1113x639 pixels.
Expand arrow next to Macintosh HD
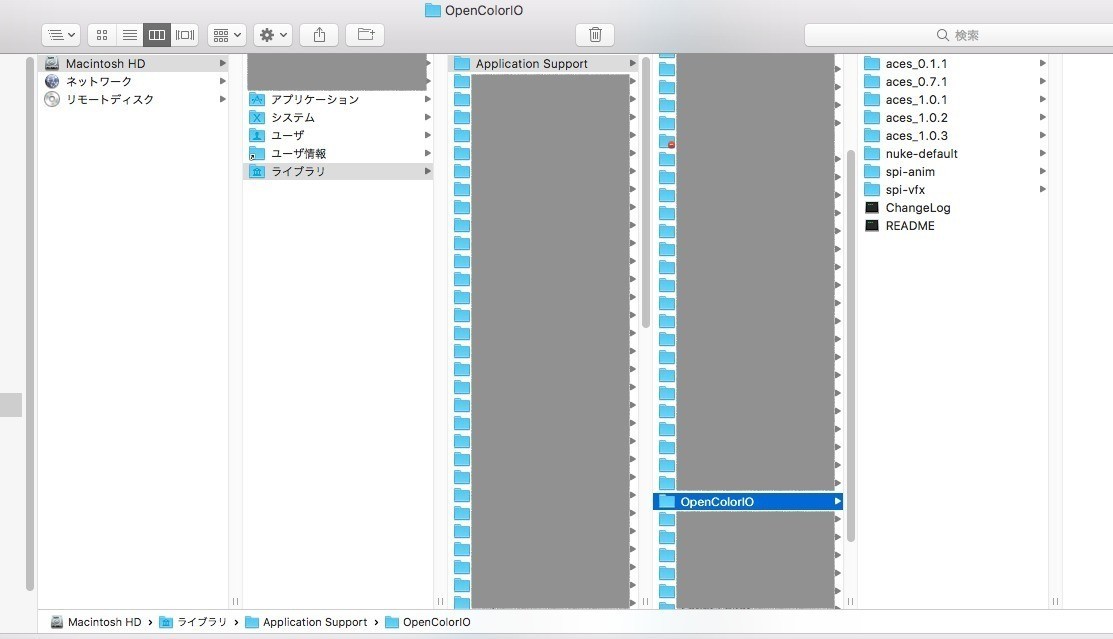(x=222, y=63)
